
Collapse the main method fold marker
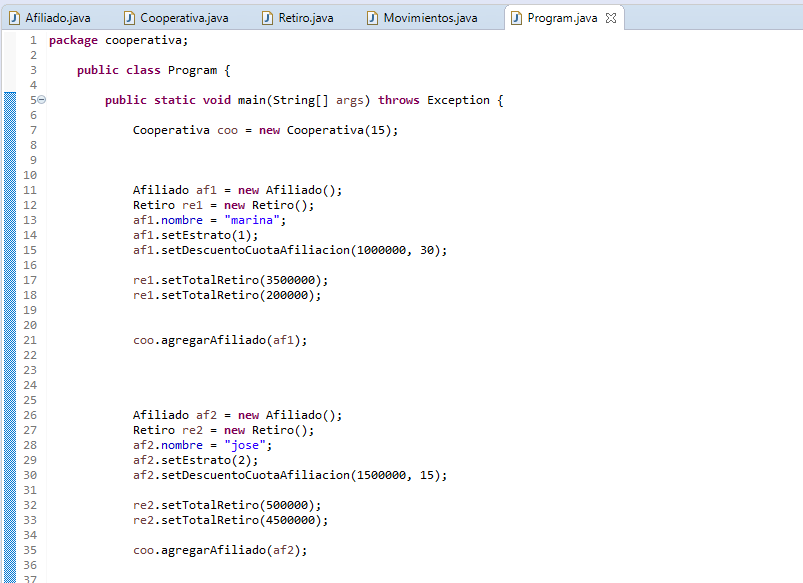coord(42,100)
